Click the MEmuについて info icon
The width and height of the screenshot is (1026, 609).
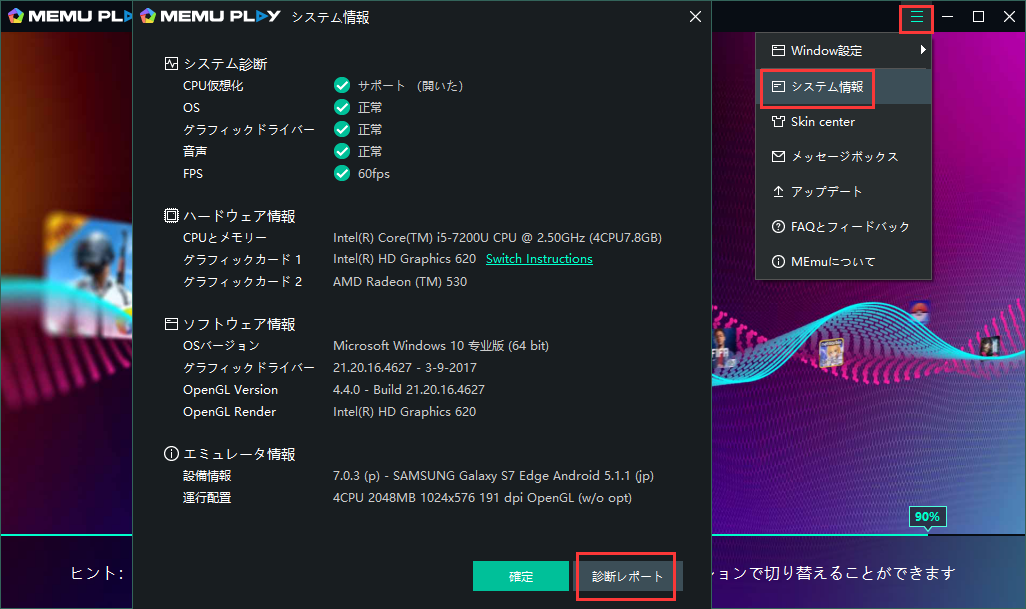pos(777,262)
